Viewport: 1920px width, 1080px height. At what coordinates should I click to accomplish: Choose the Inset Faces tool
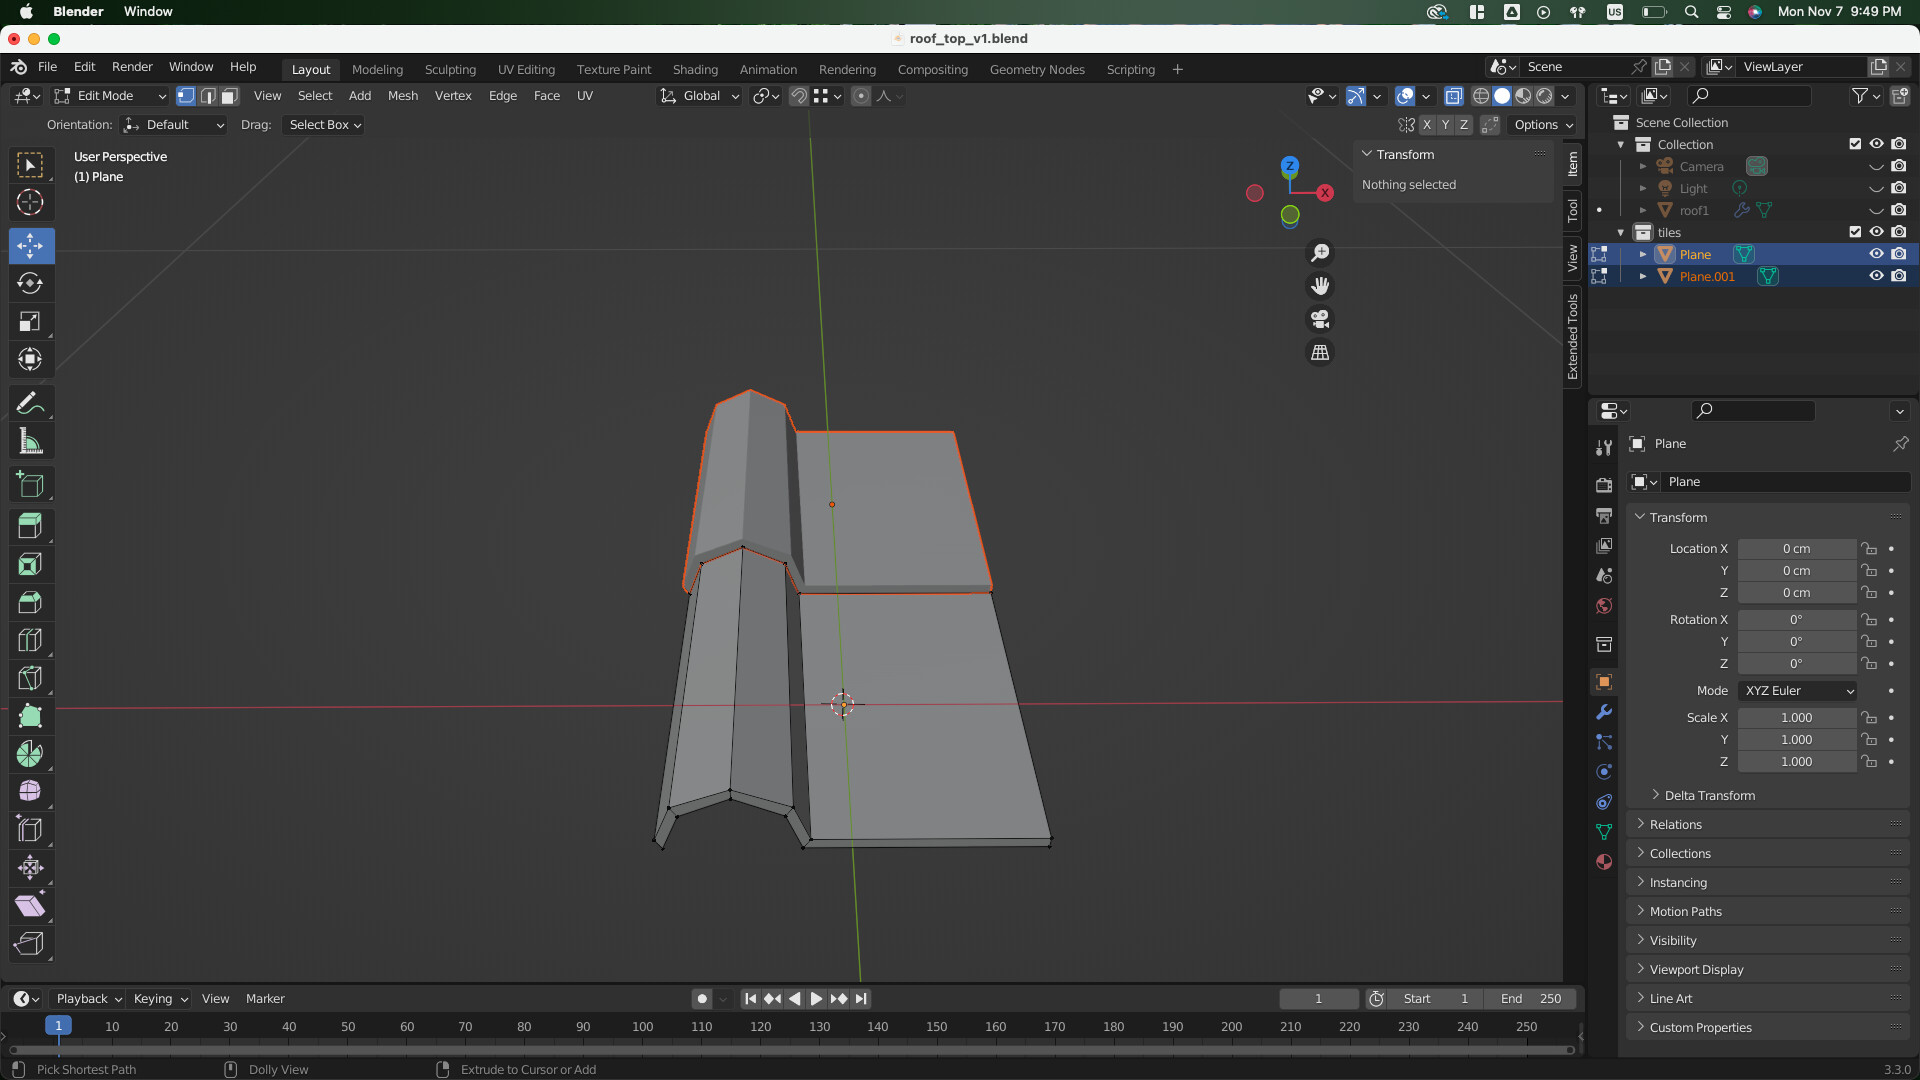click(x=30, y=564)
